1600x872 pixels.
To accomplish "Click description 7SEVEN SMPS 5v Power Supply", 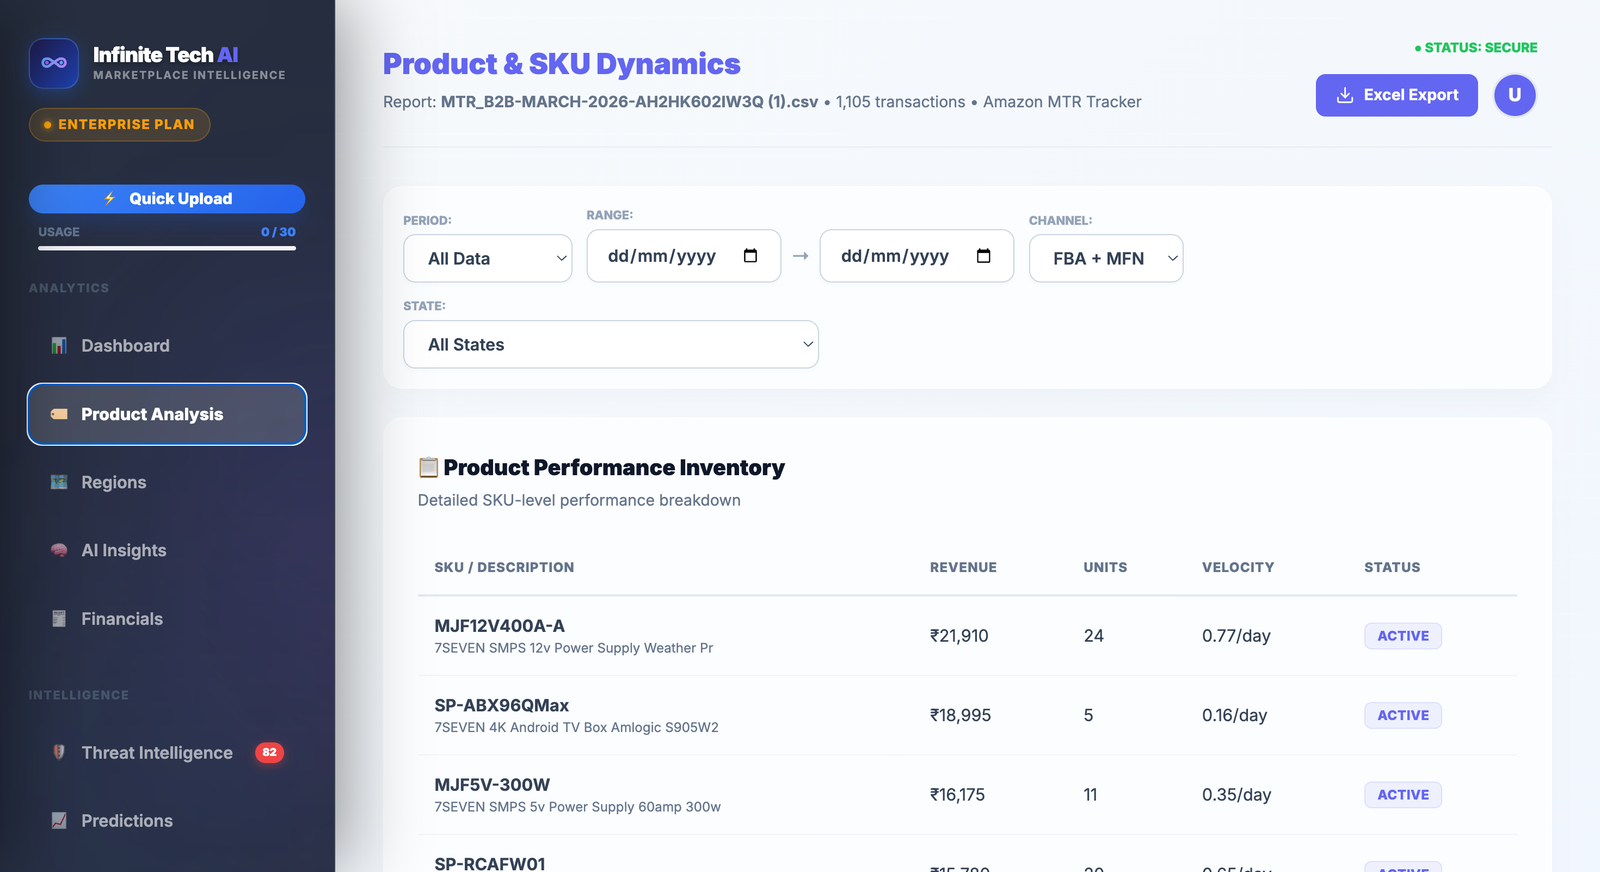I will coord(577,807).
